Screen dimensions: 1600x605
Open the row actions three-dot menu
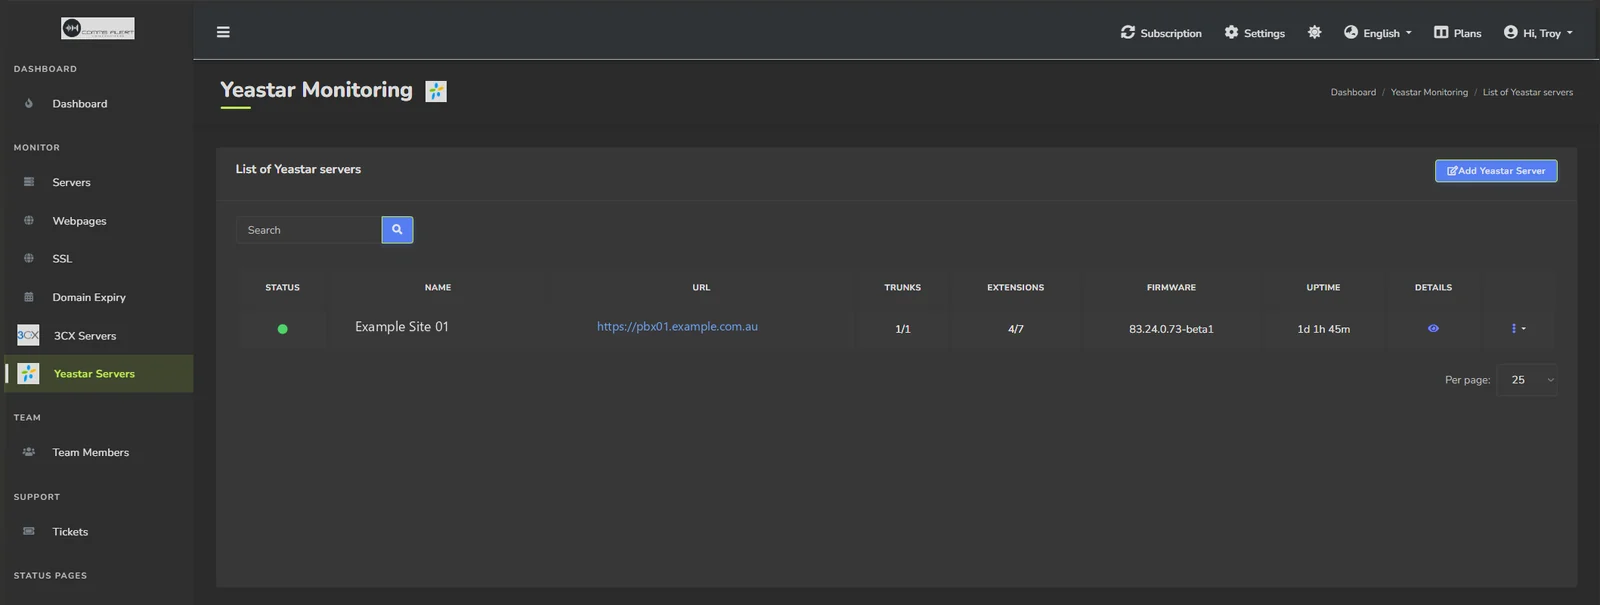tap(1517, 328)
